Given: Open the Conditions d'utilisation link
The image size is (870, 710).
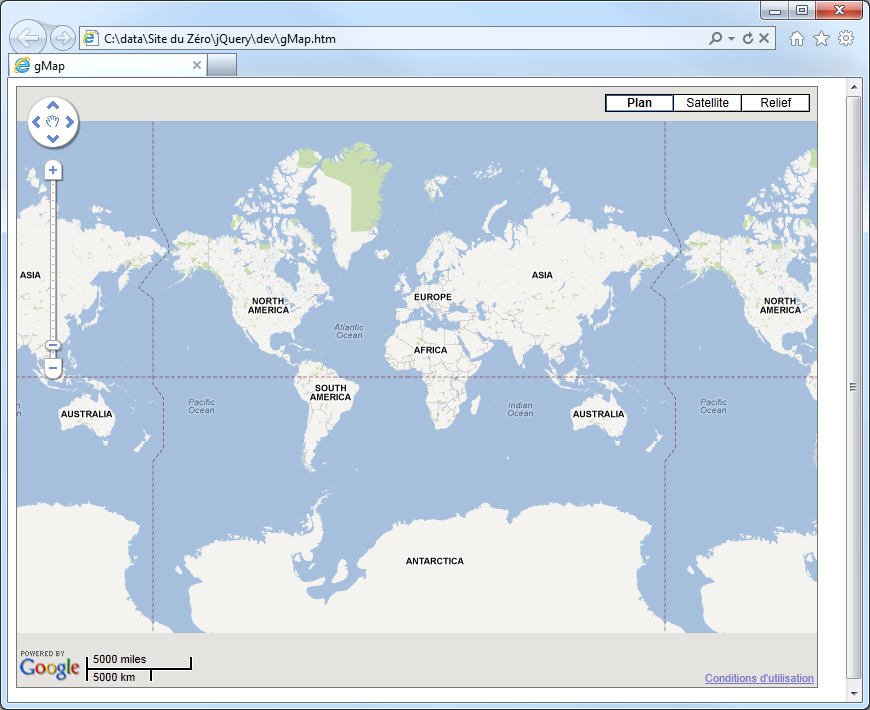Looking at the screenshot, I should pyautogui.click(x=759, y=678).
